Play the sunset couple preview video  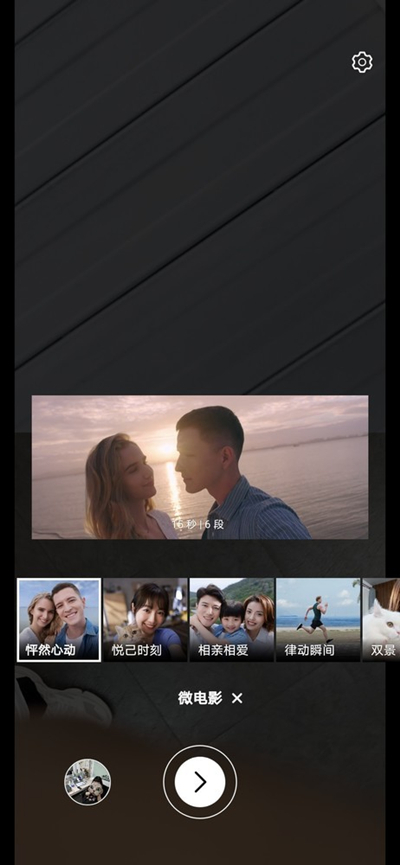click(200, 467)
